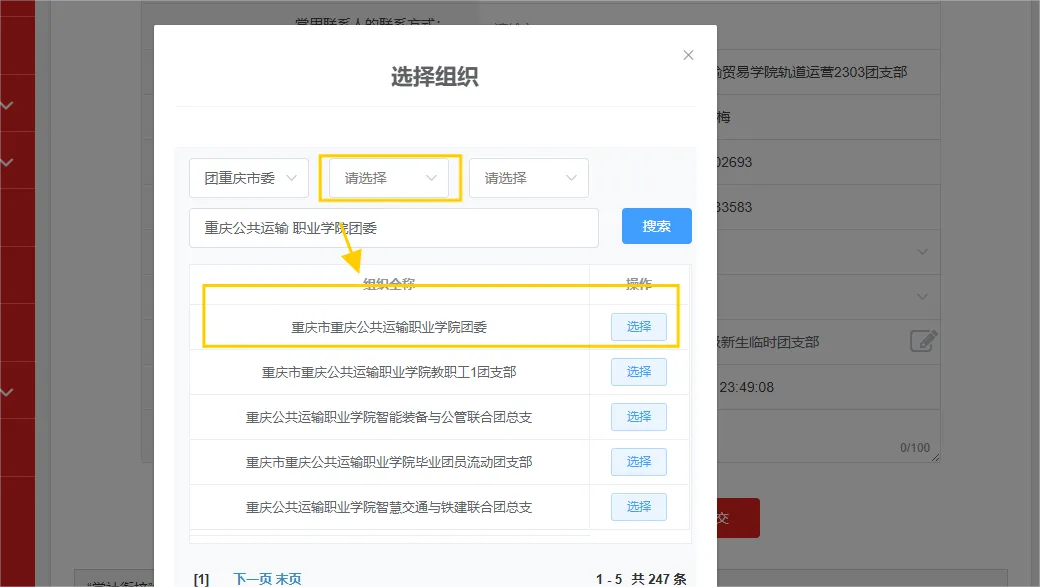The image size is (1040, 587).
Task: Expand the 请选择 dropdown left of nothing highlighted
Action: point(529,178)
